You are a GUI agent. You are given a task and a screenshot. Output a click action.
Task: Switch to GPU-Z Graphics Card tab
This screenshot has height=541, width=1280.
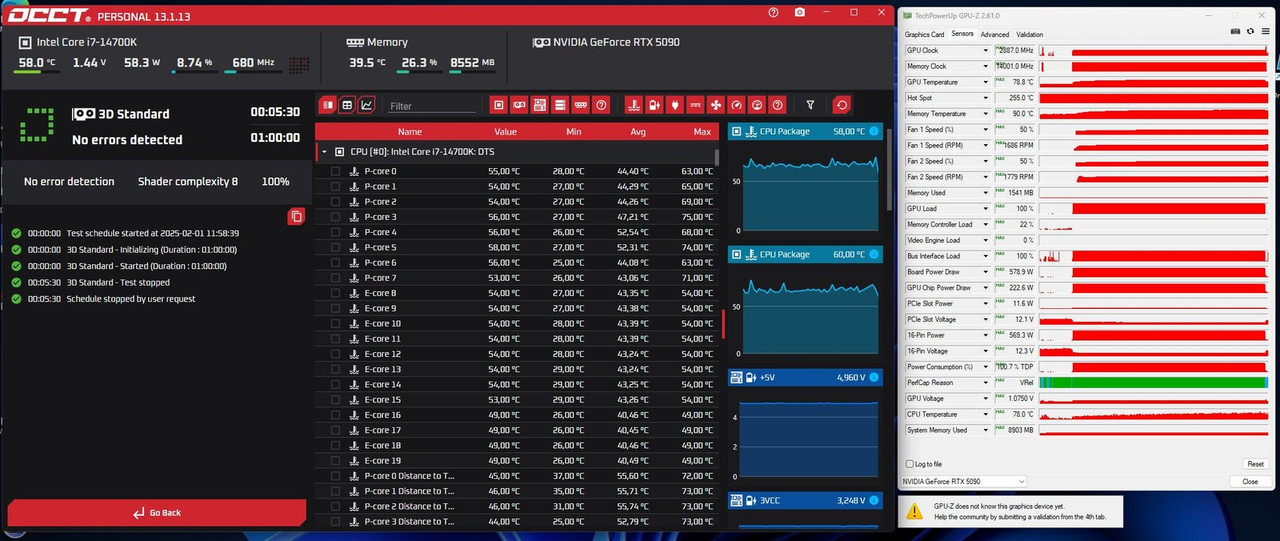tap(924, 34)
